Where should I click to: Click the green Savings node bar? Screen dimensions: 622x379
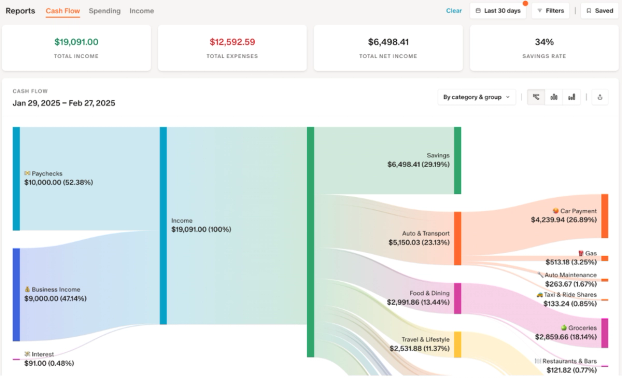coord(457,160)
